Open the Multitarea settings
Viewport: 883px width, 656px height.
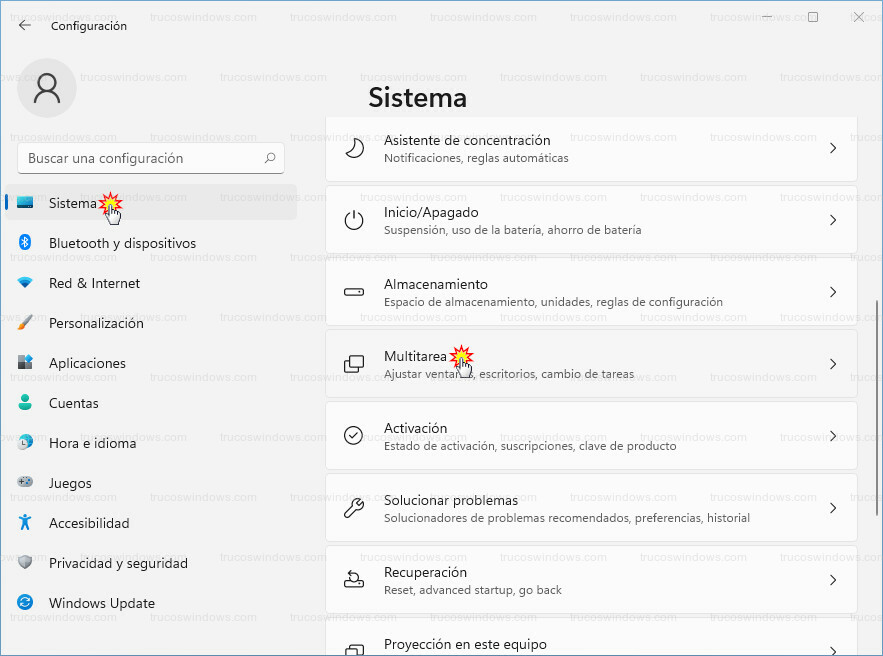(x=590, y=365)
